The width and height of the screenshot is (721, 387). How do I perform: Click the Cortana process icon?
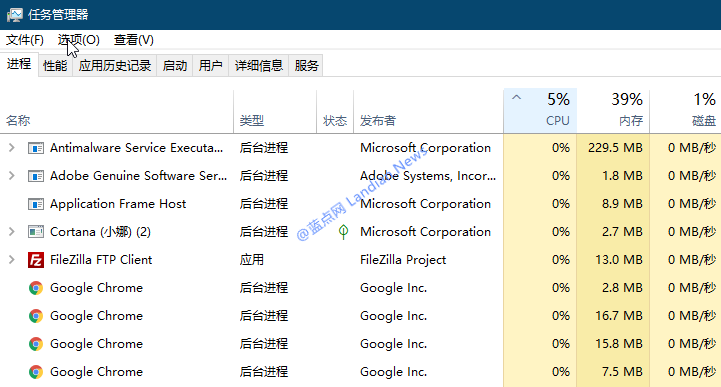[36, 232]
